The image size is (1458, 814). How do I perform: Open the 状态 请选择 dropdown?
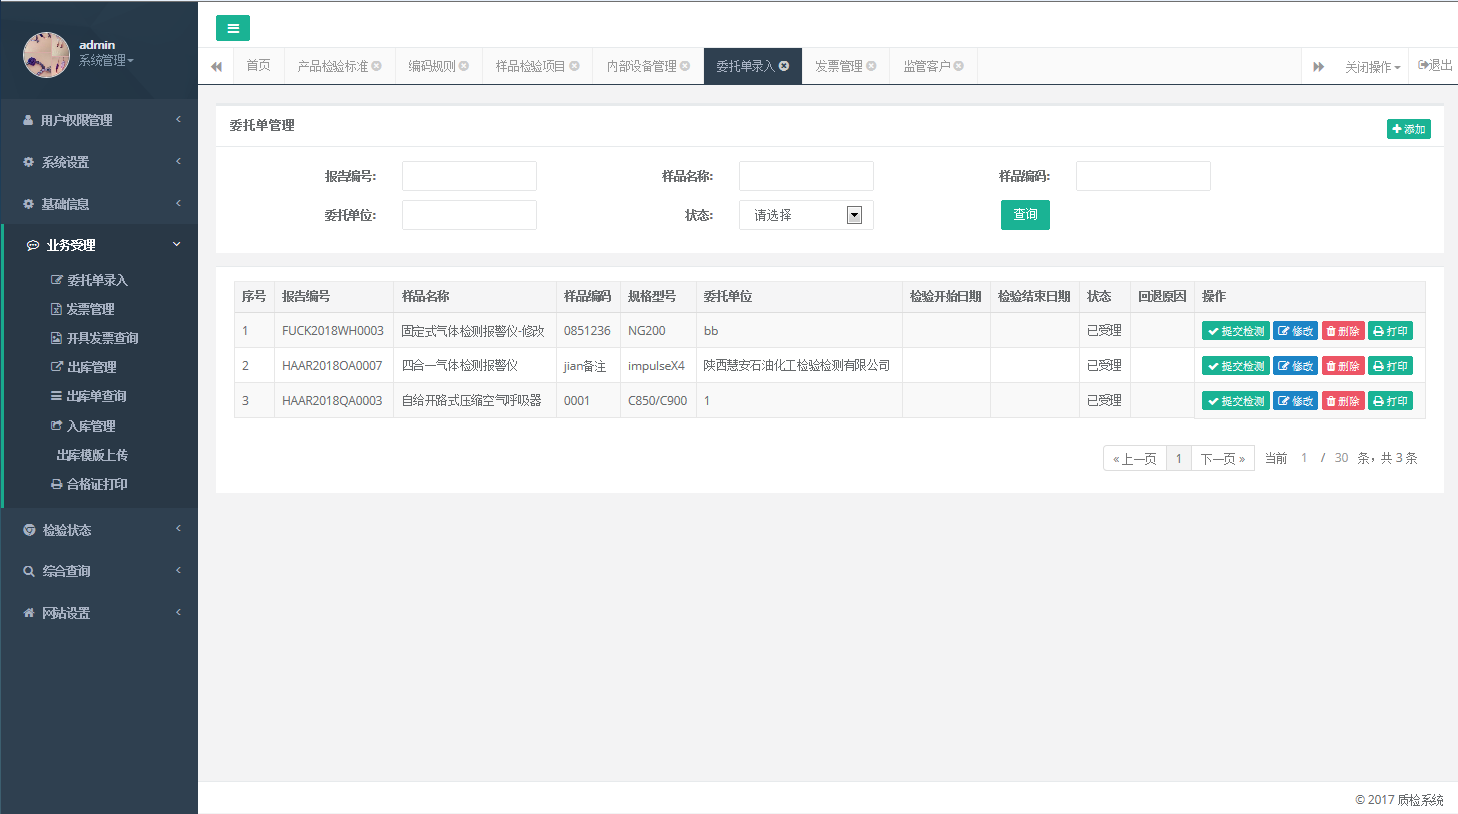(x=806, y=215)
